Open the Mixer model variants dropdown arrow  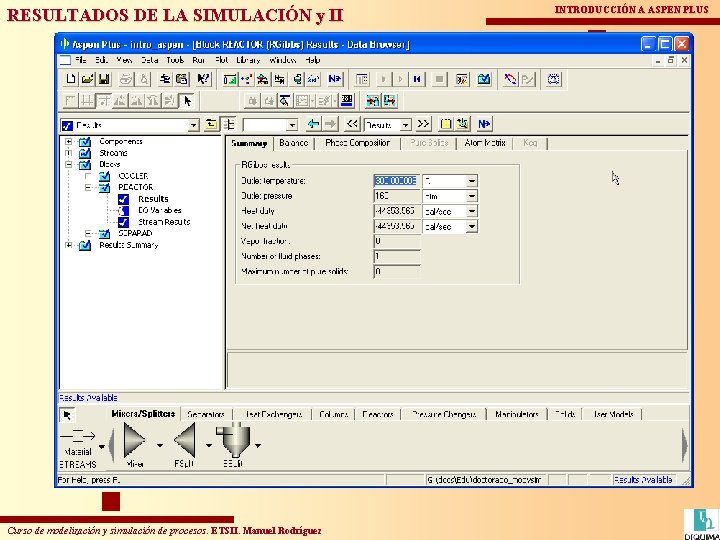pos(160,445)
